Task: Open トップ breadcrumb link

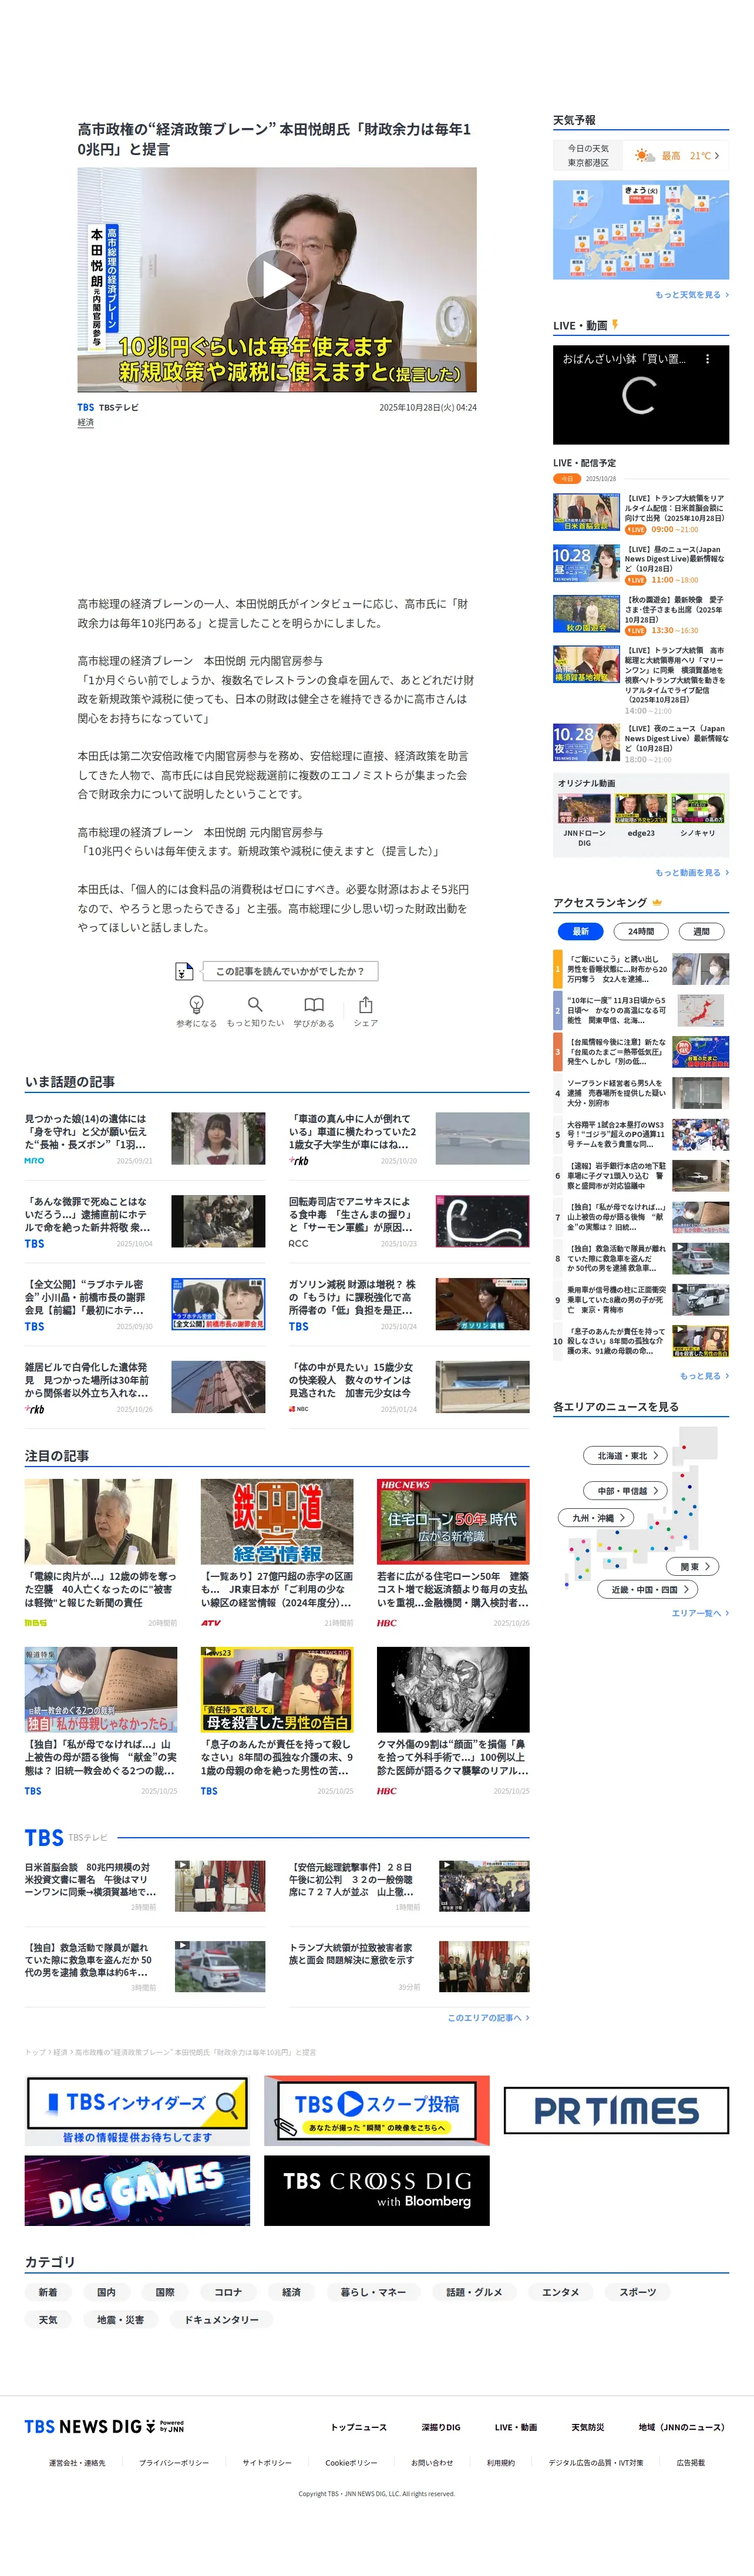Action: click(x=36, y=2052)
